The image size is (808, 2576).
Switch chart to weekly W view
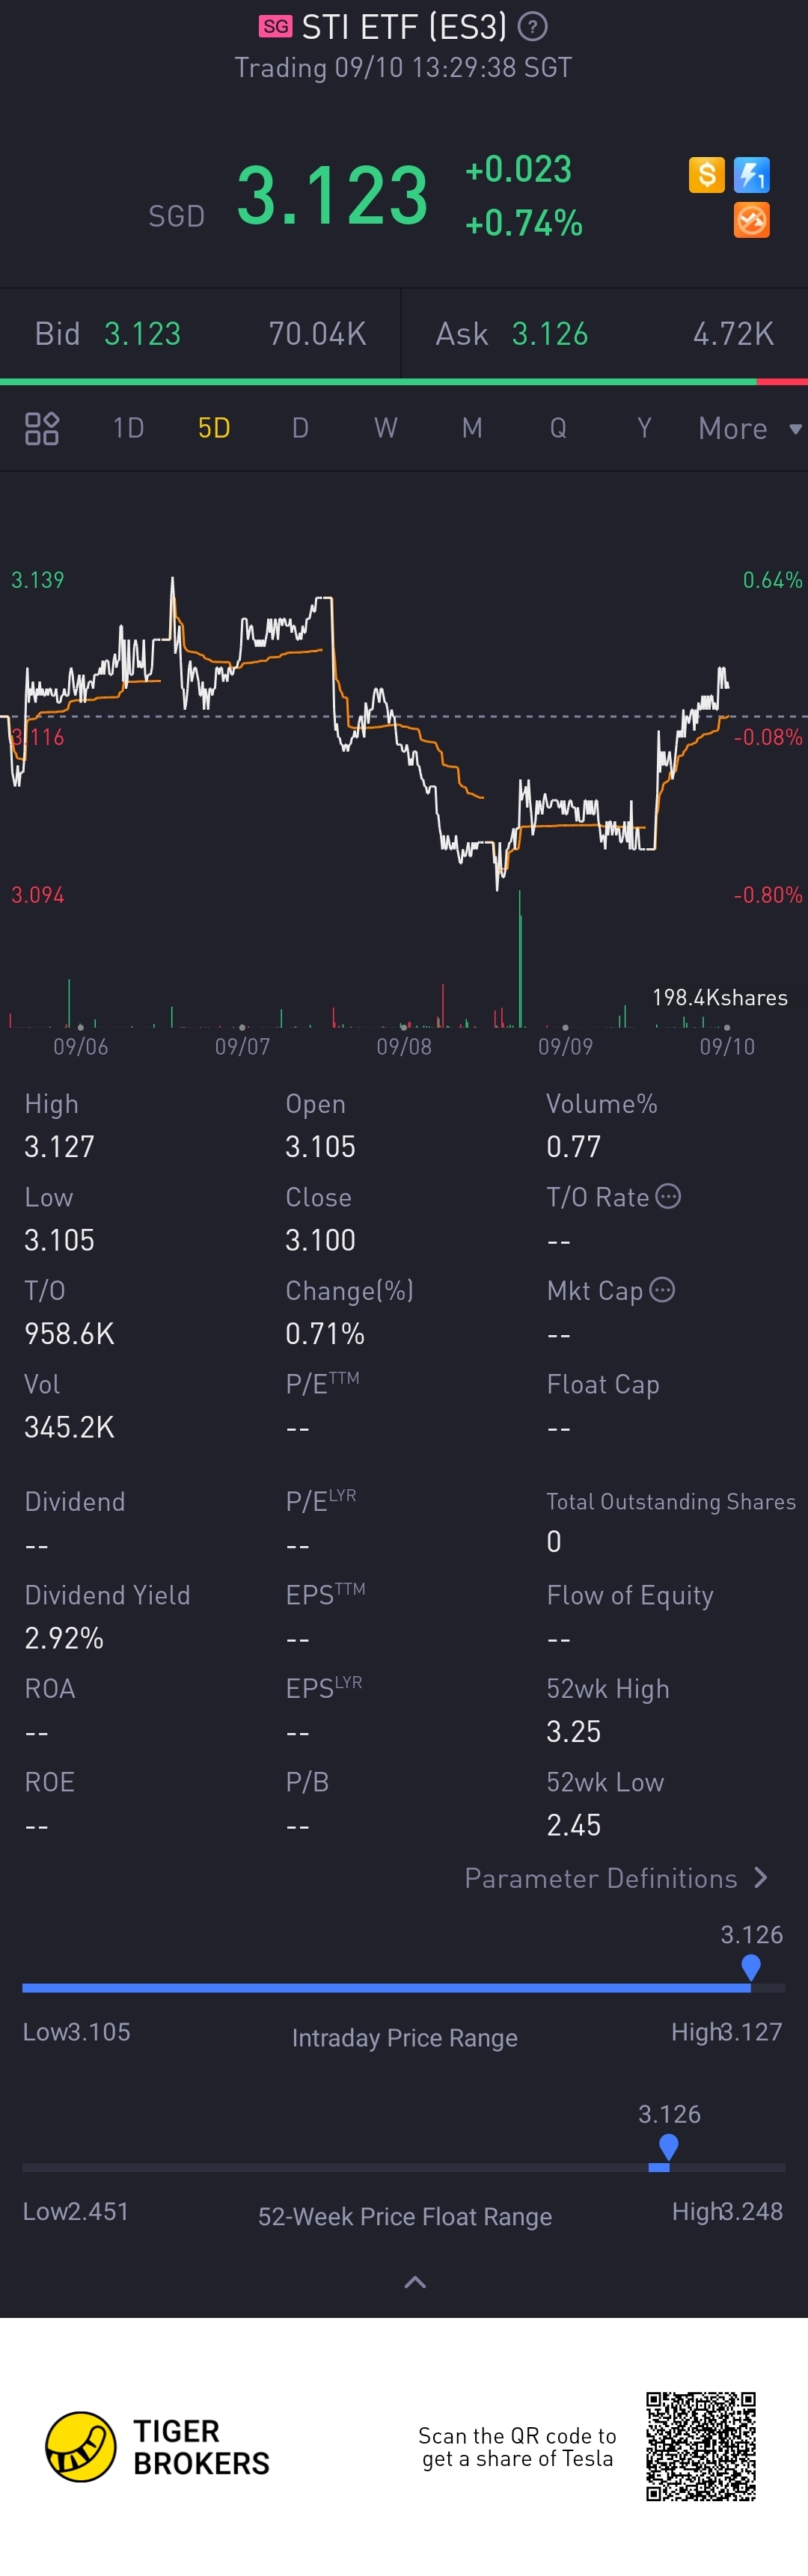pos(386,428)
